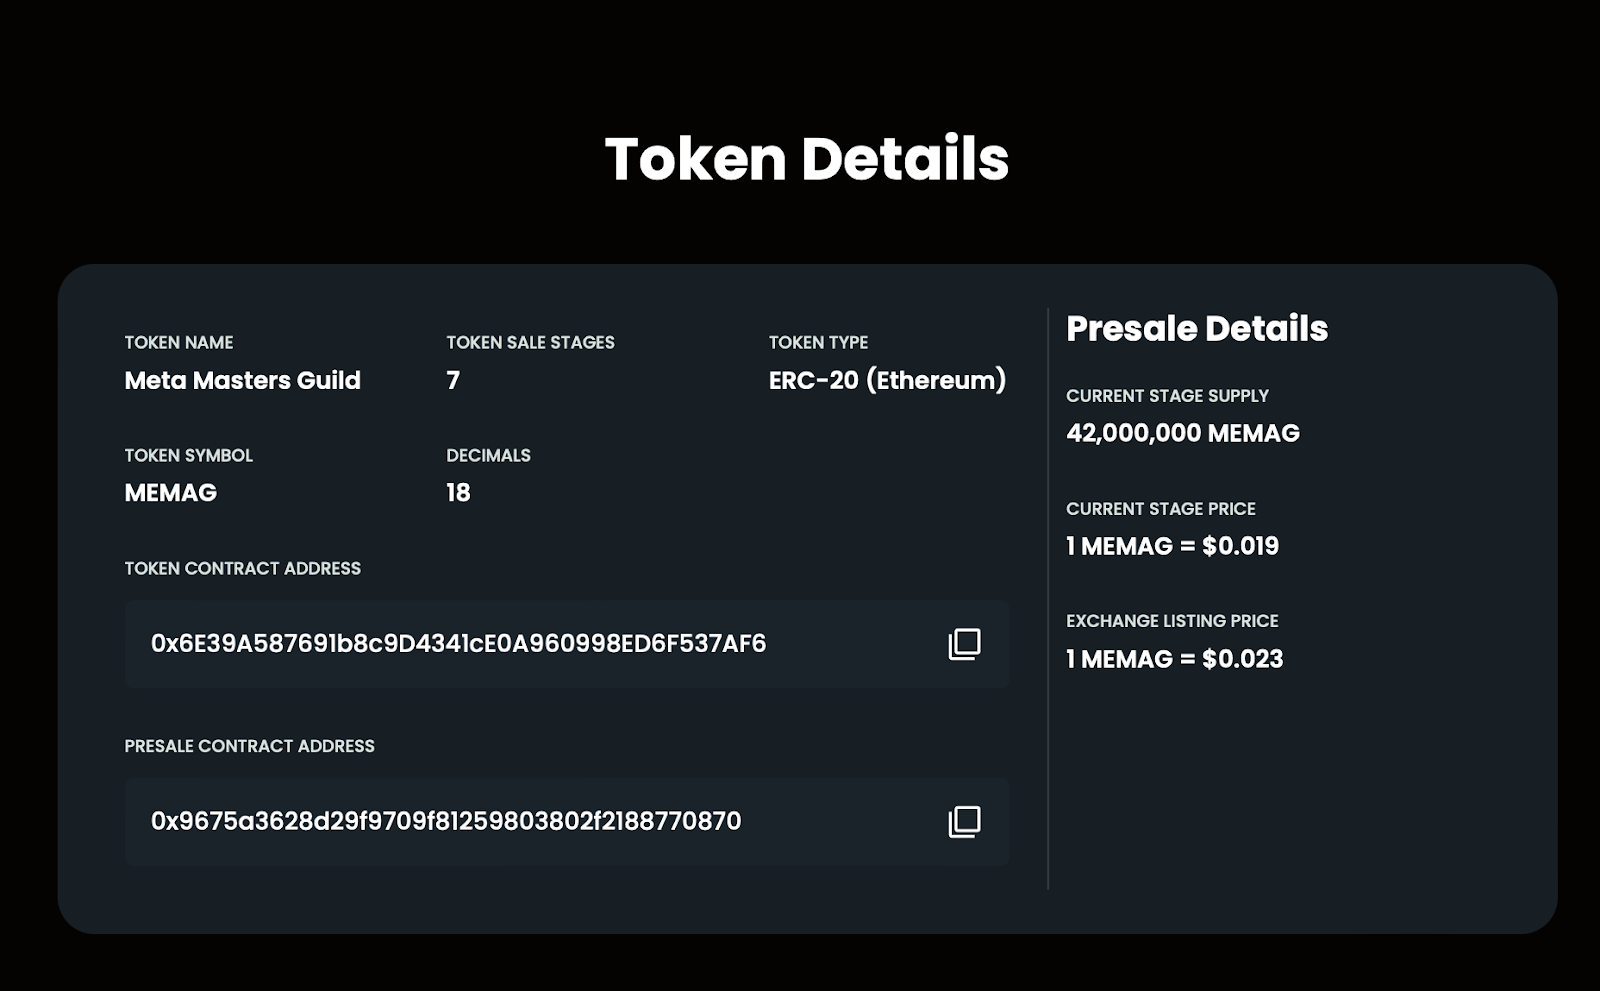Click the token sale stages value 7
Screen dimensions: 1600x991
[x=453, y=380]
